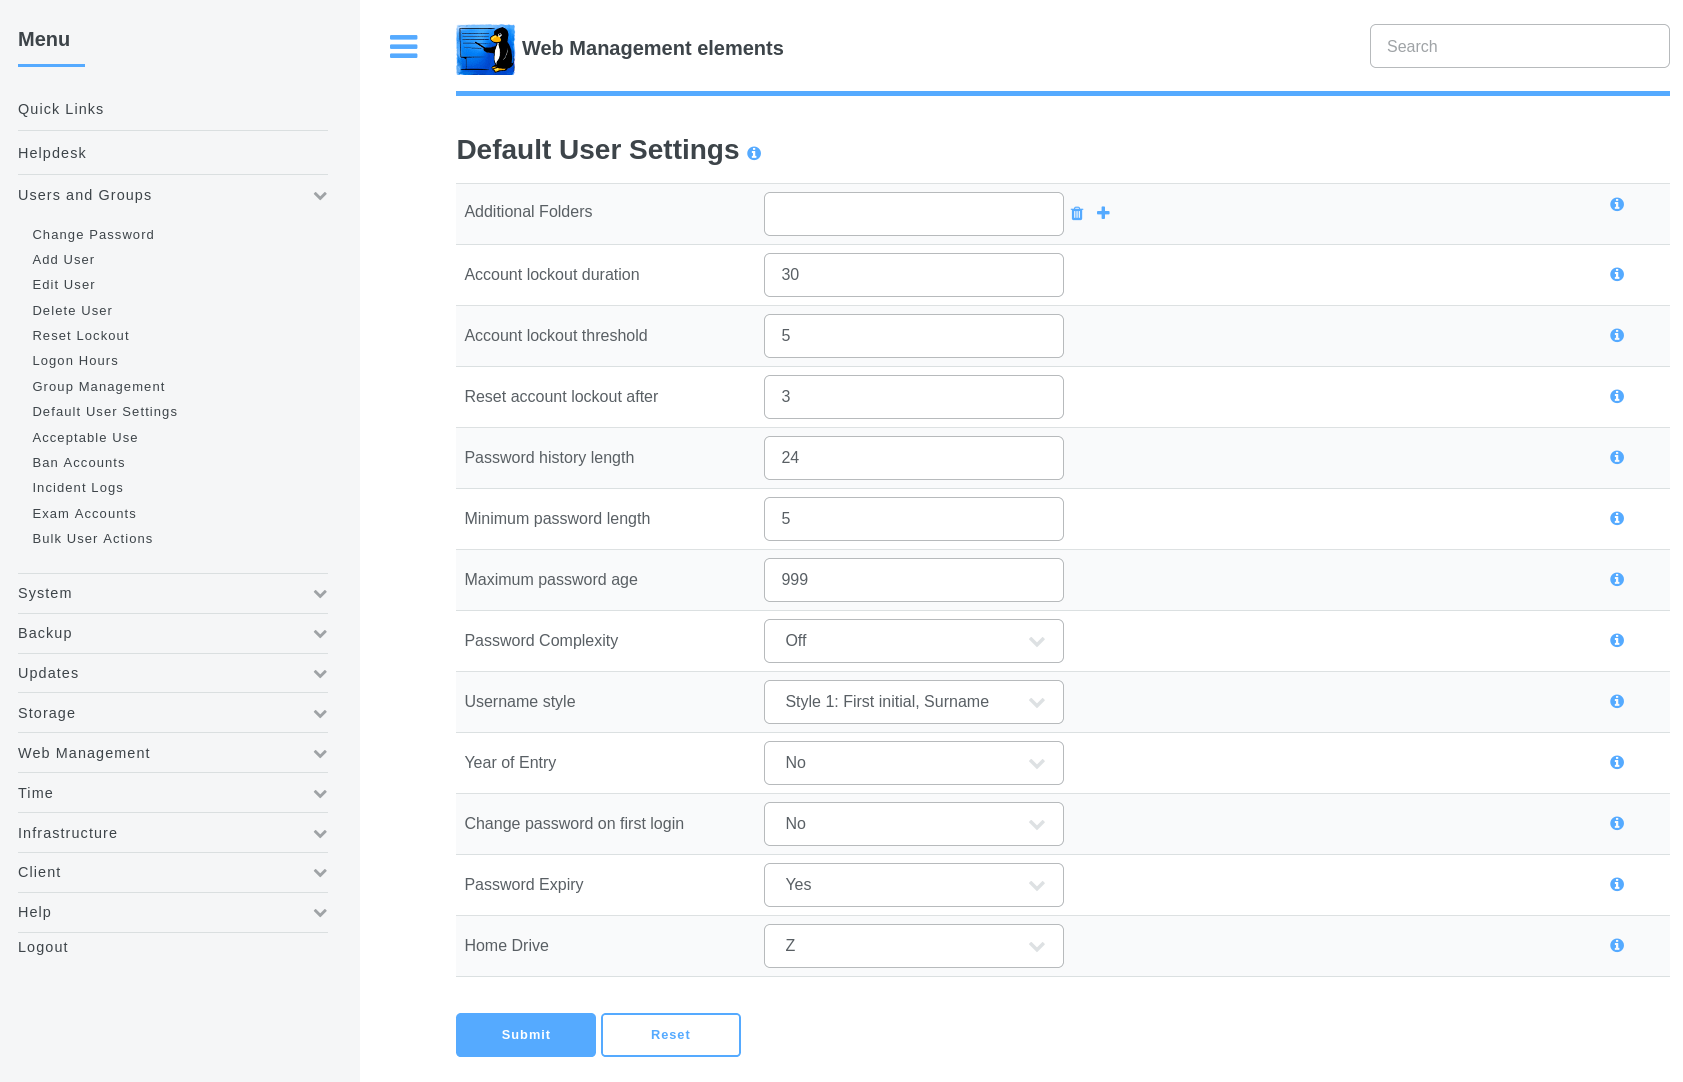
Task: Focus the Search input field
Action: [x=1519, y=46]
